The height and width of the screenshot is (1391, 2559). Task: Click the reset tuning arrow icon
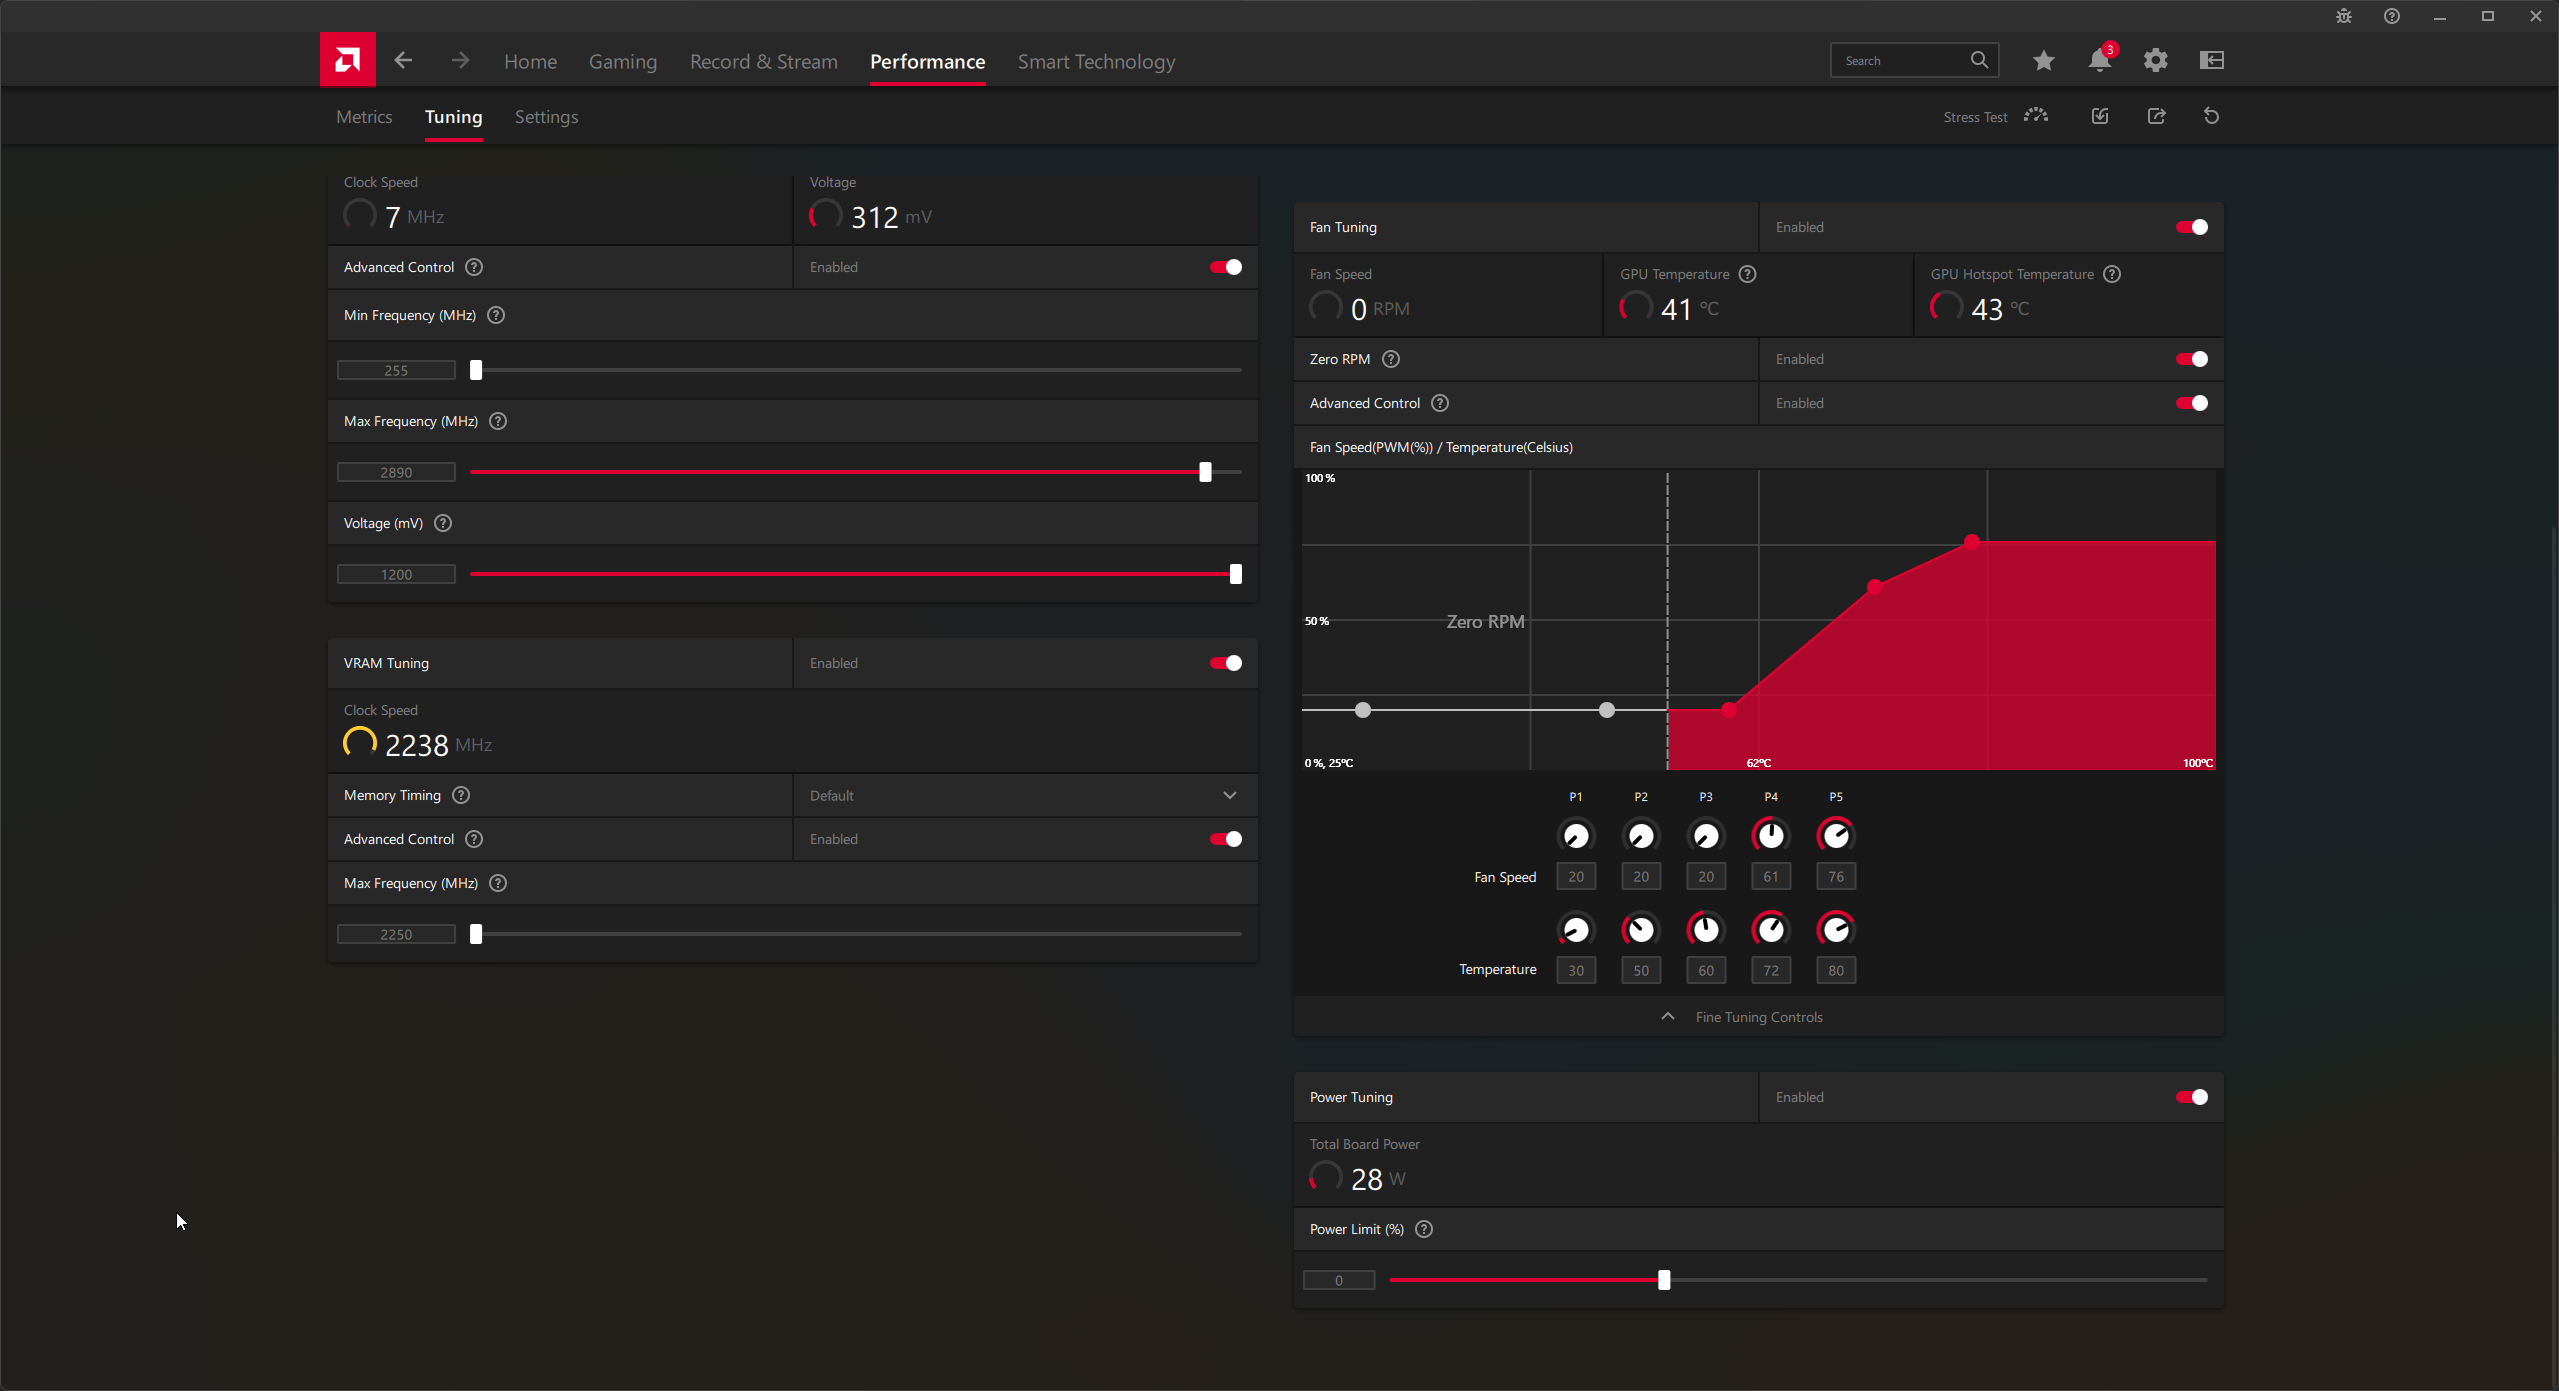2211,116
